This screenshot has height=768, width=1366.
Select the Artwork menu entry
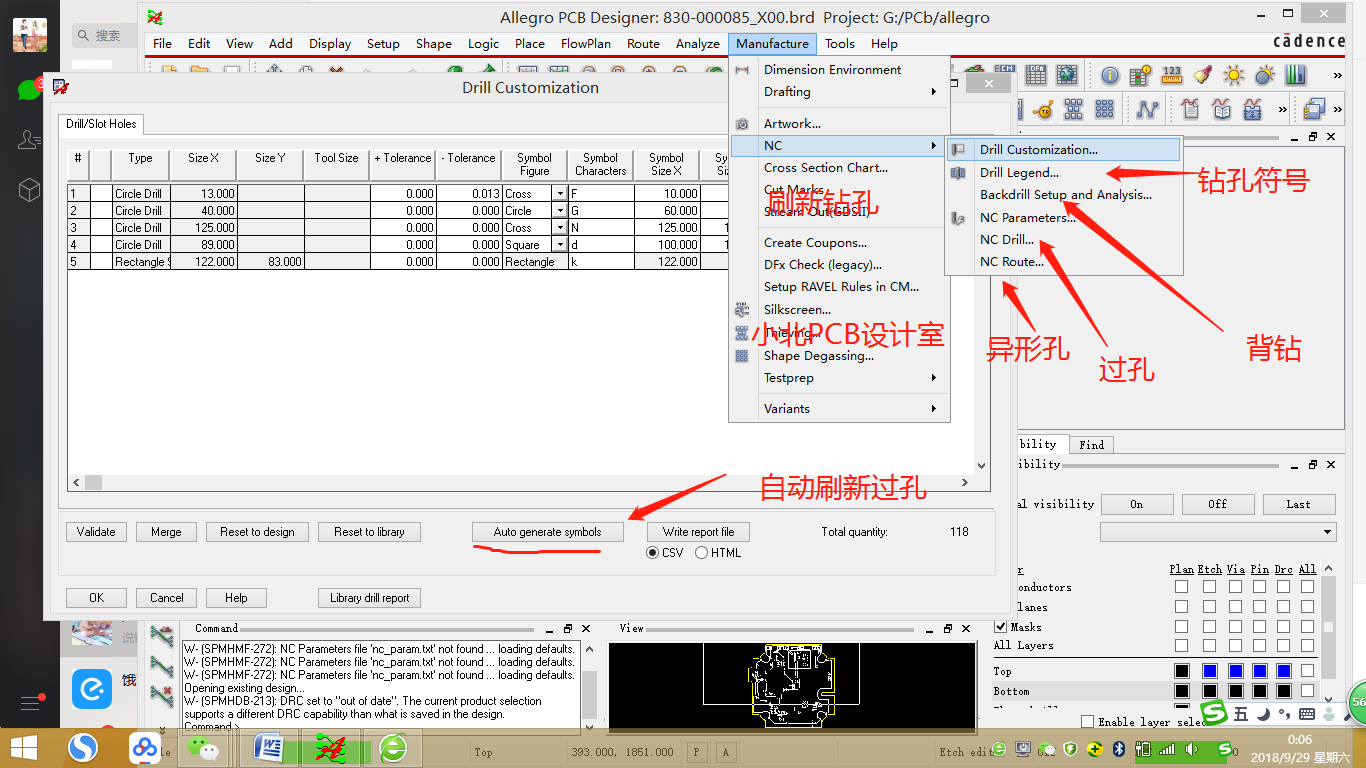792,124
